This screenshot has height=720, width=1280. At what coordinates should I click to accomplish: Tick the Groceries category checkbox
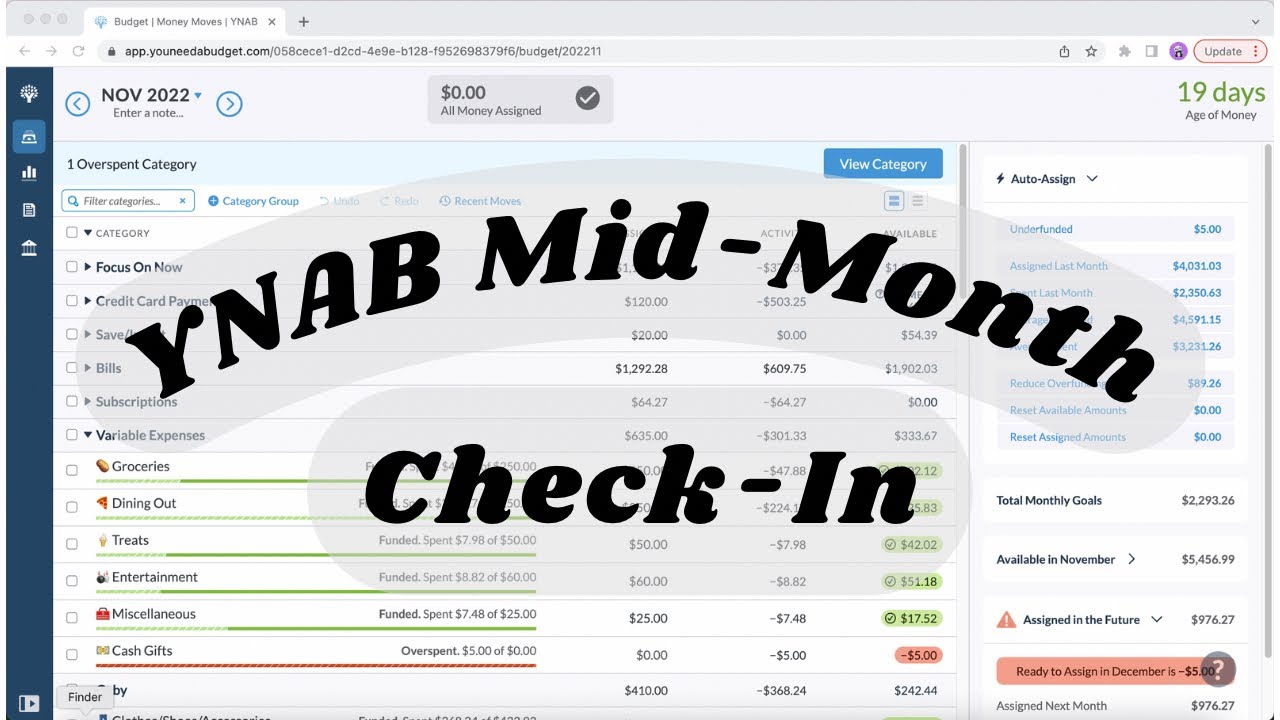[72, 470]
